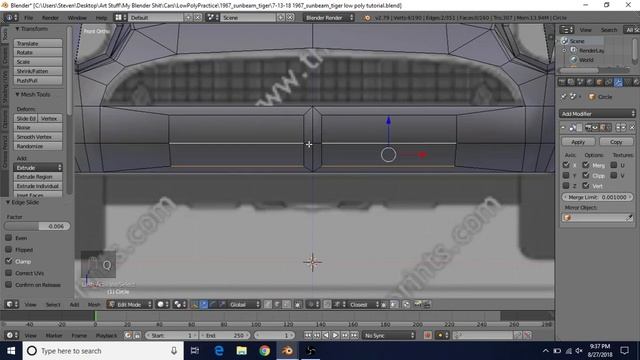
Task: Copy the Mirror modifier
Action: (x=616, y=142)
